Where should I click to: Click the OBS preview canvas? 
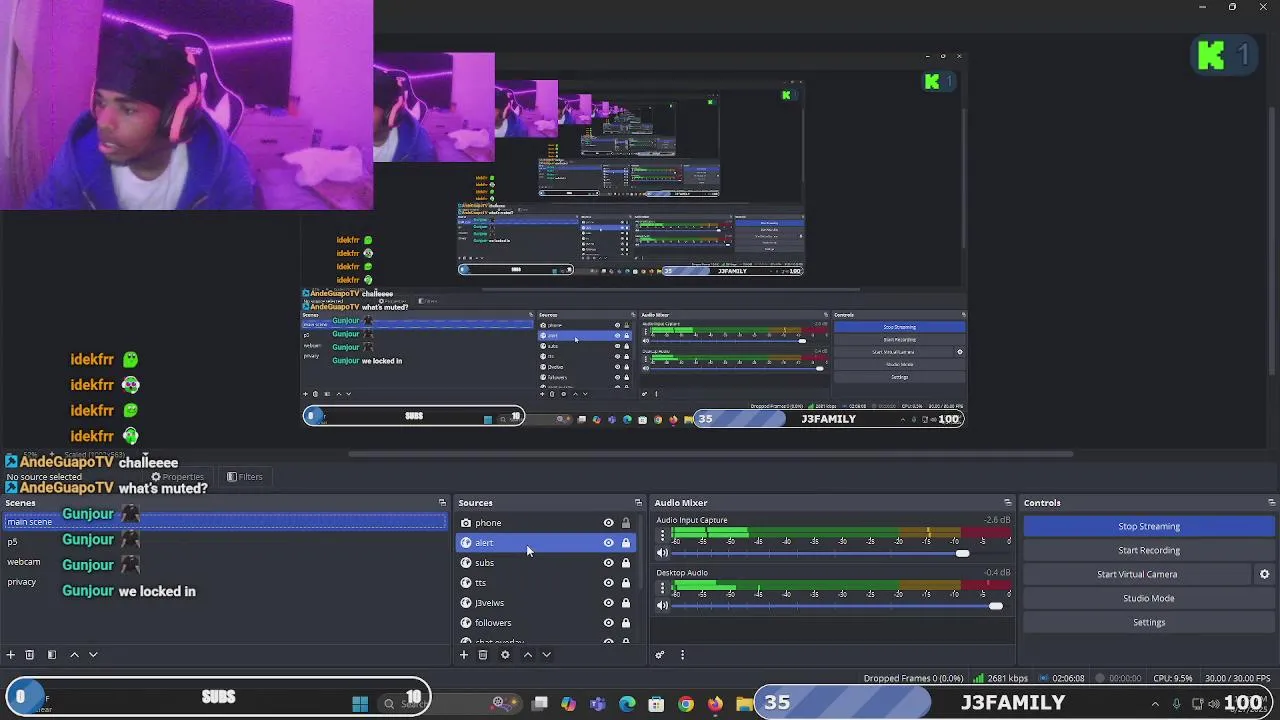click(634, 240)
